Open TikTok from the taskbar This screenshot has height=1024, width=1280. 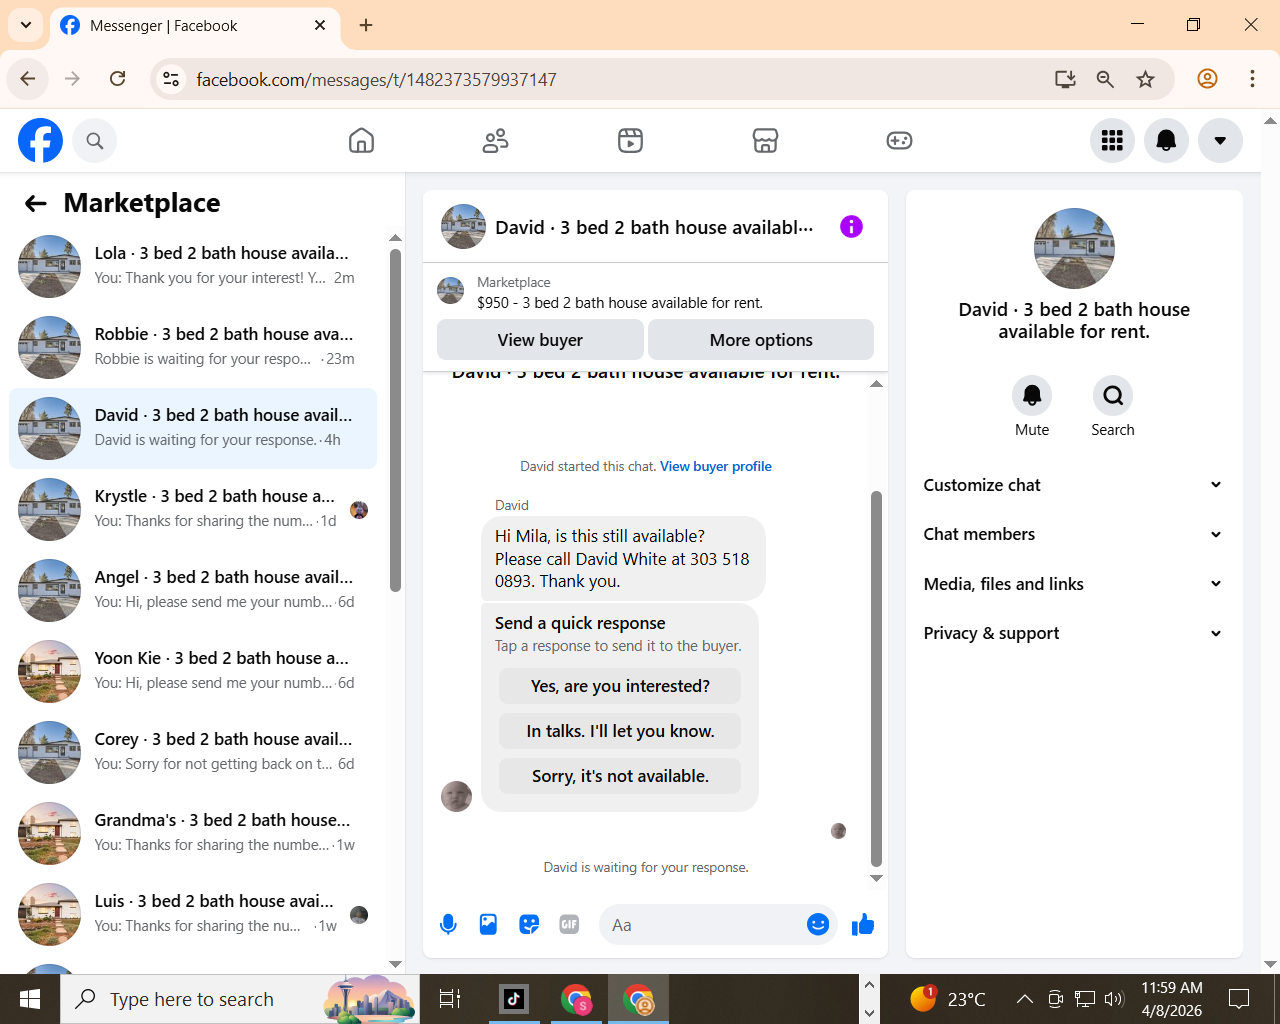click(x=514, y=999)
